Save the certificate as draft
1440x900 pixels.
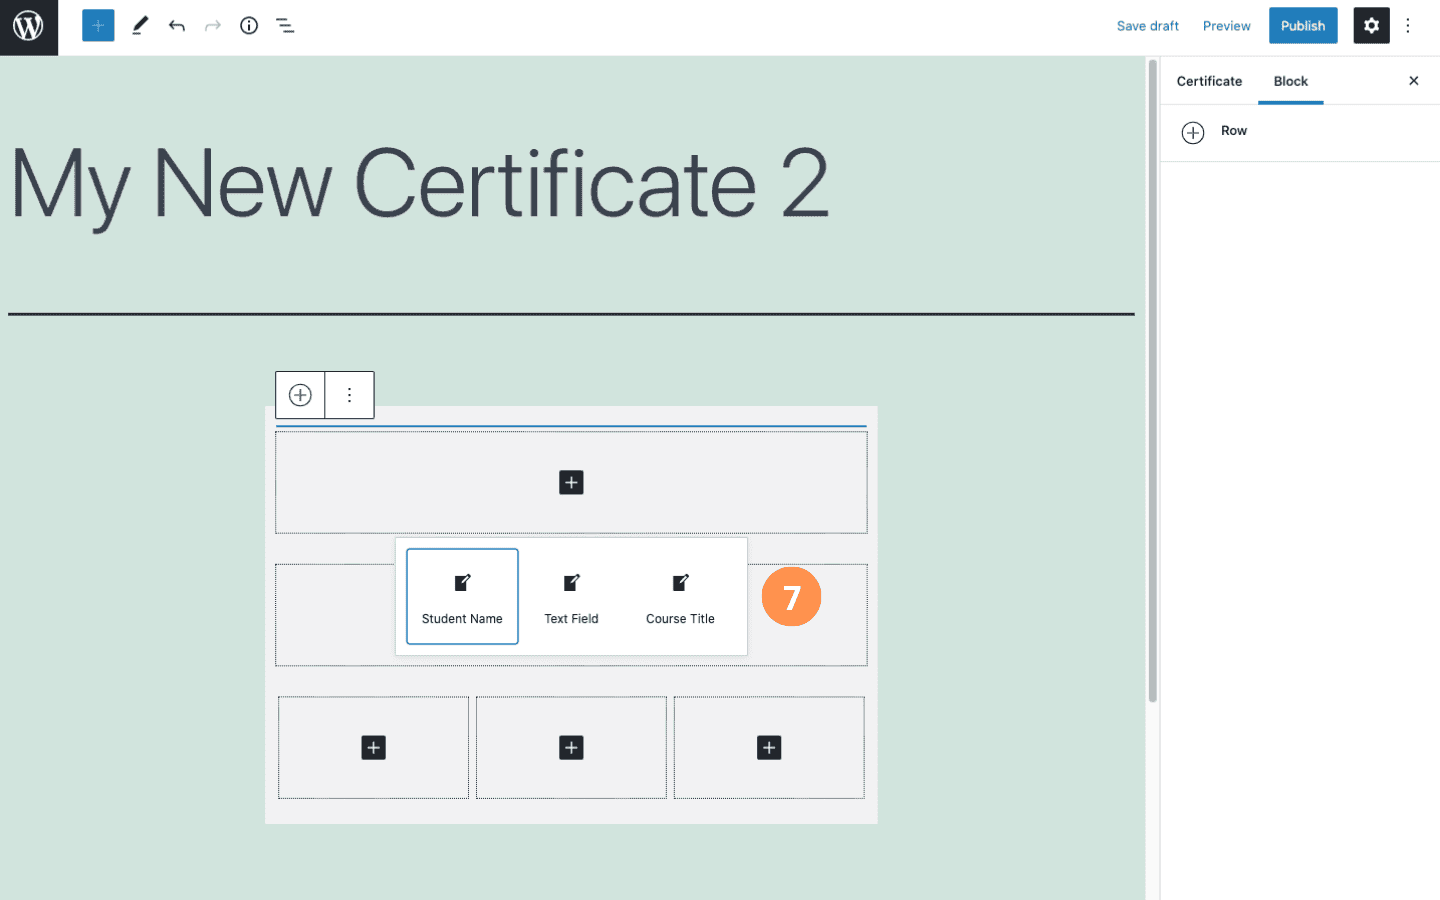[1148, 26]
